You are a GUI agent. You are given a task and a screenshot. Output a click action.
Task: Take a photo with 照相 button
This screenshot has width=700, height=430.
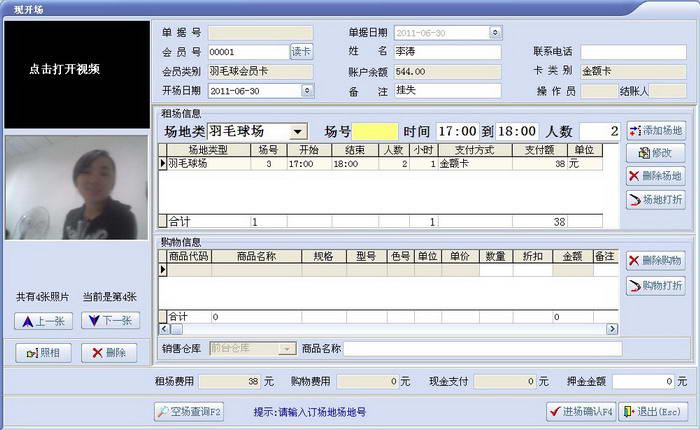[43, 353]
